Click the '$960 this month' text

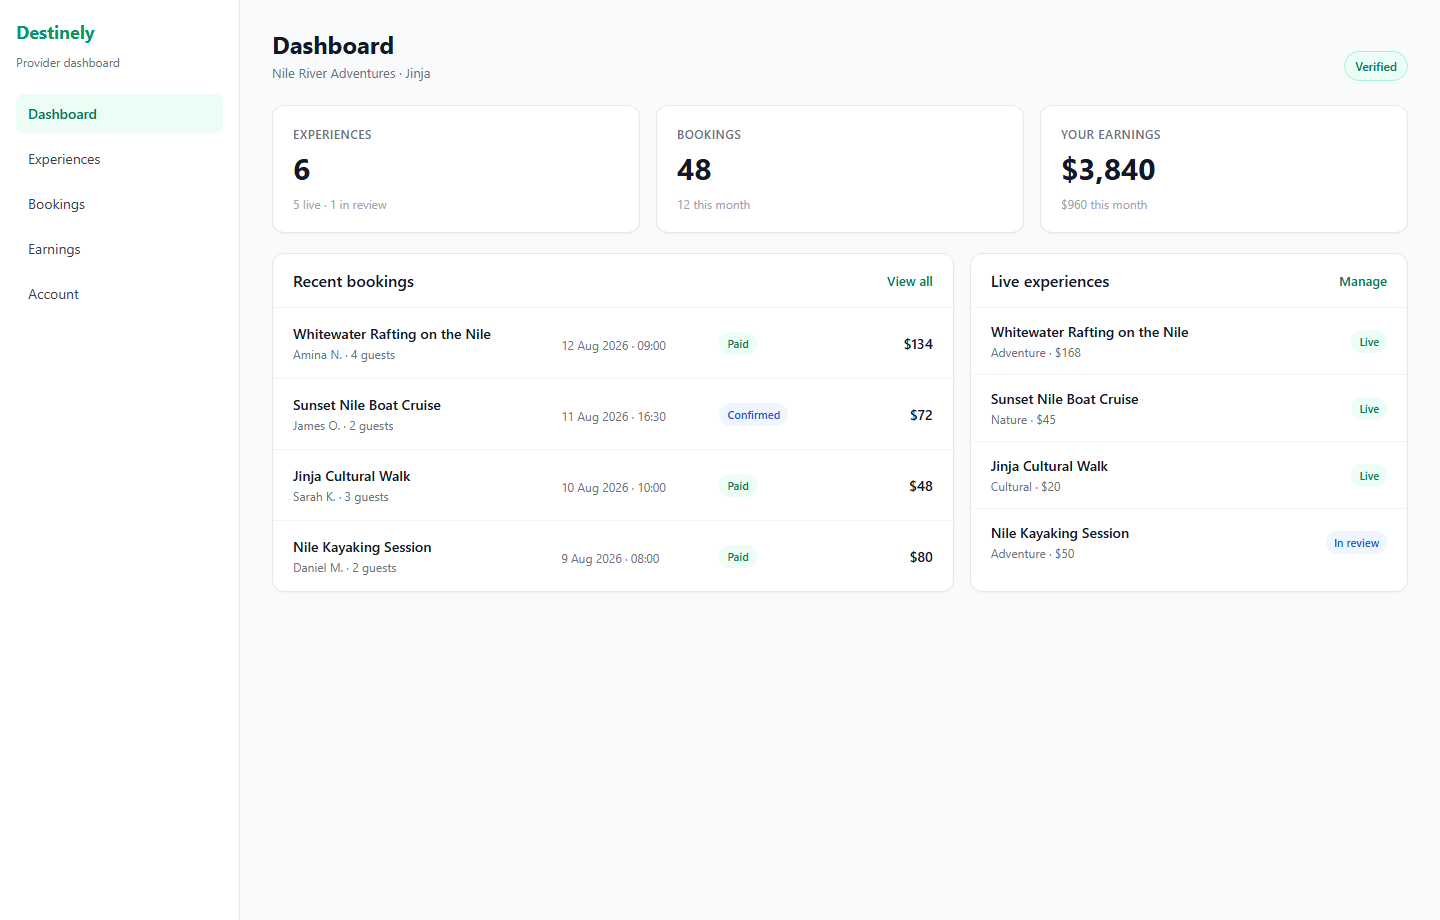tap(1104, 205)
